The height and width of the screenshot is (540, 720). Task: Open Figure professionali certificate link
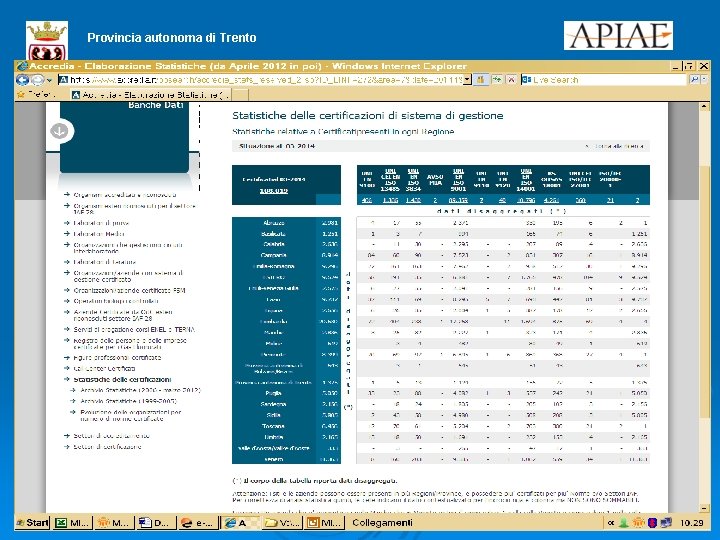point(117,357)
